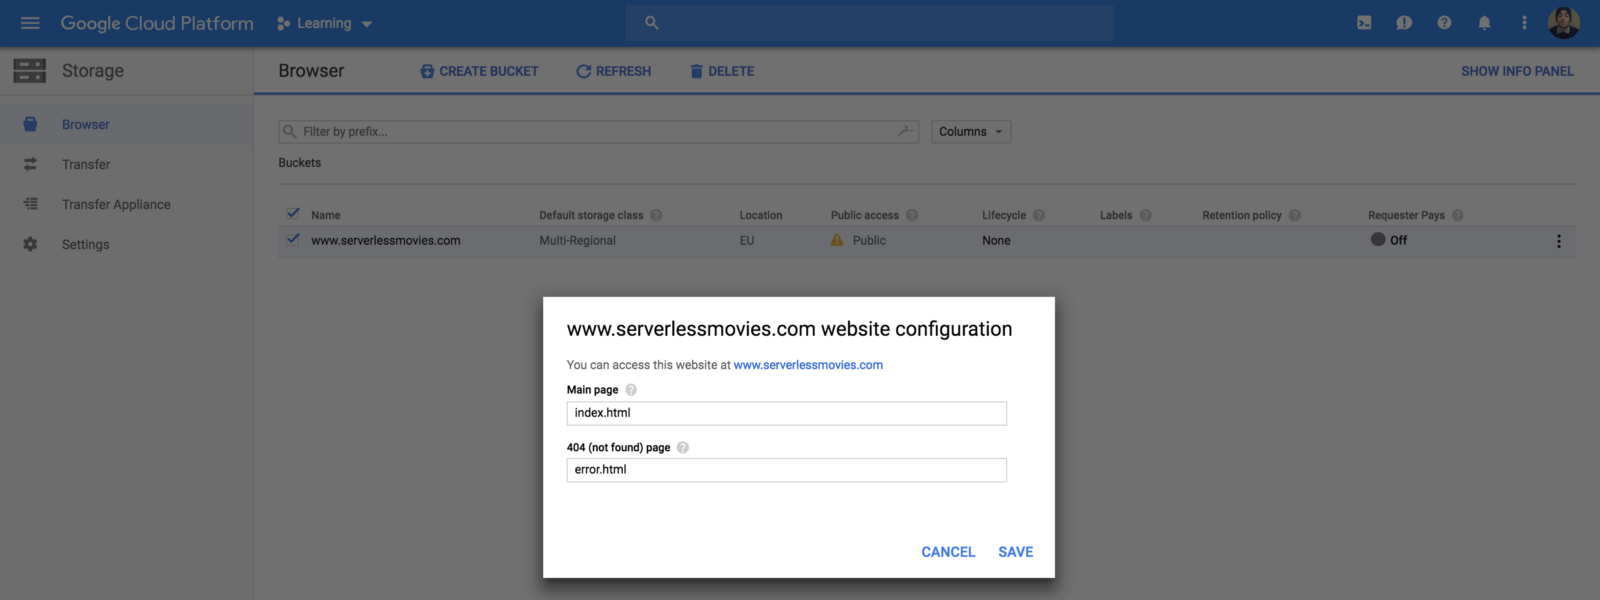This screenshot has height=600, width=1600.
Task: Click the notifications bell icon
Action: 1484,23
